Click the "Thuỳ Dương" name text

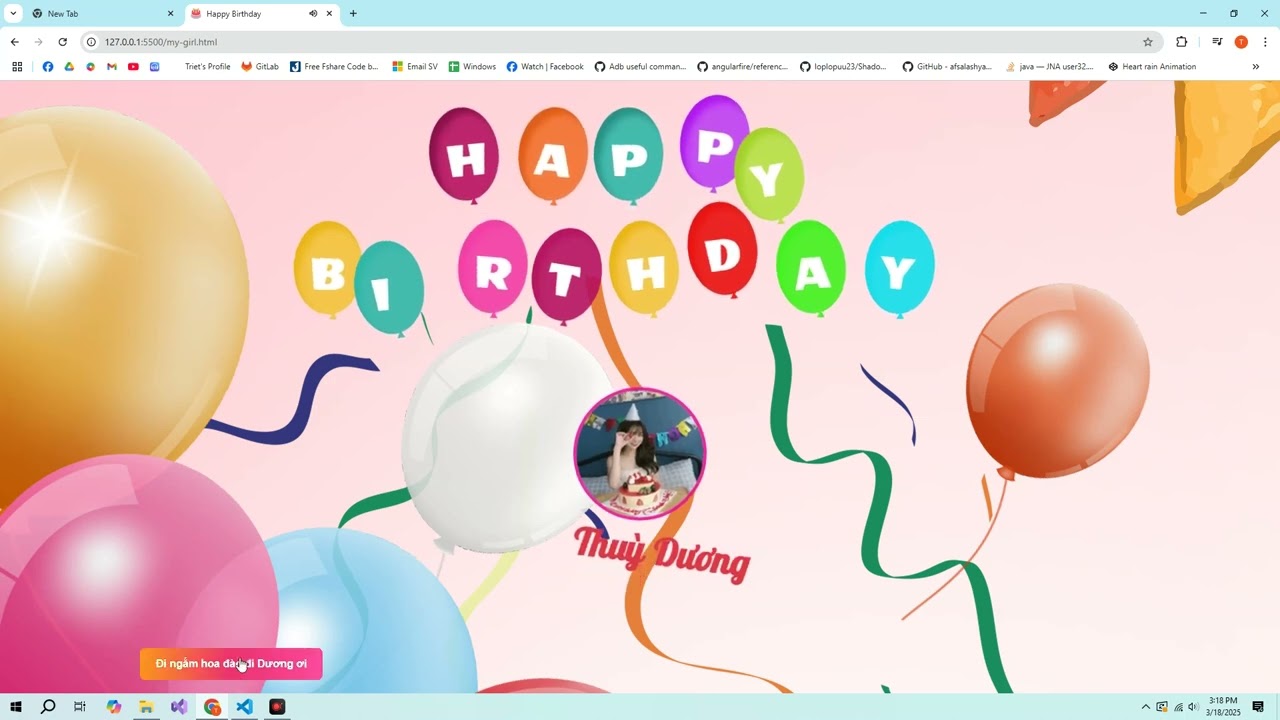(x=662, y=553)
